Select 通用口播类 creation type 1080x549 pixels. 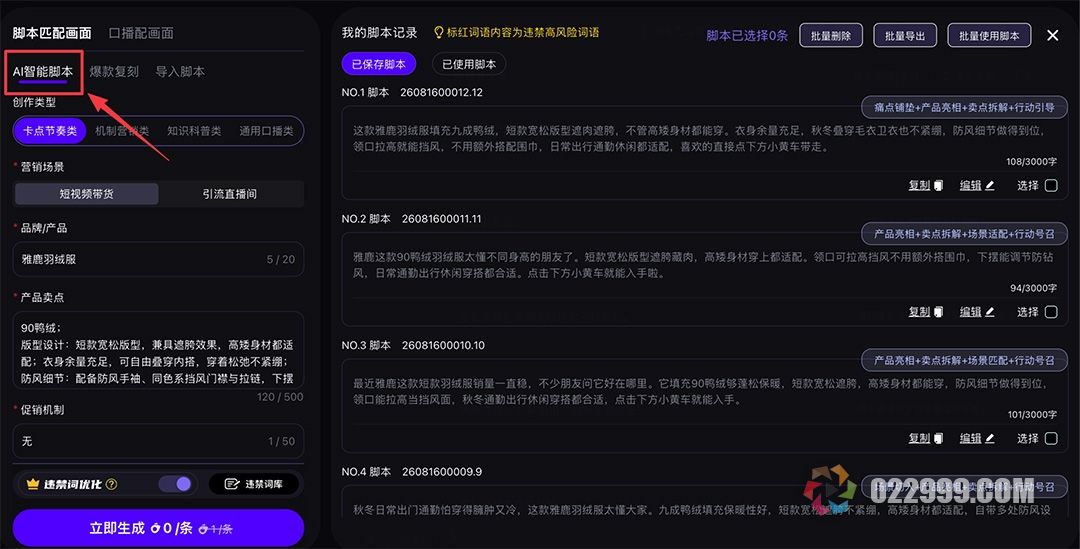(267, 131)
